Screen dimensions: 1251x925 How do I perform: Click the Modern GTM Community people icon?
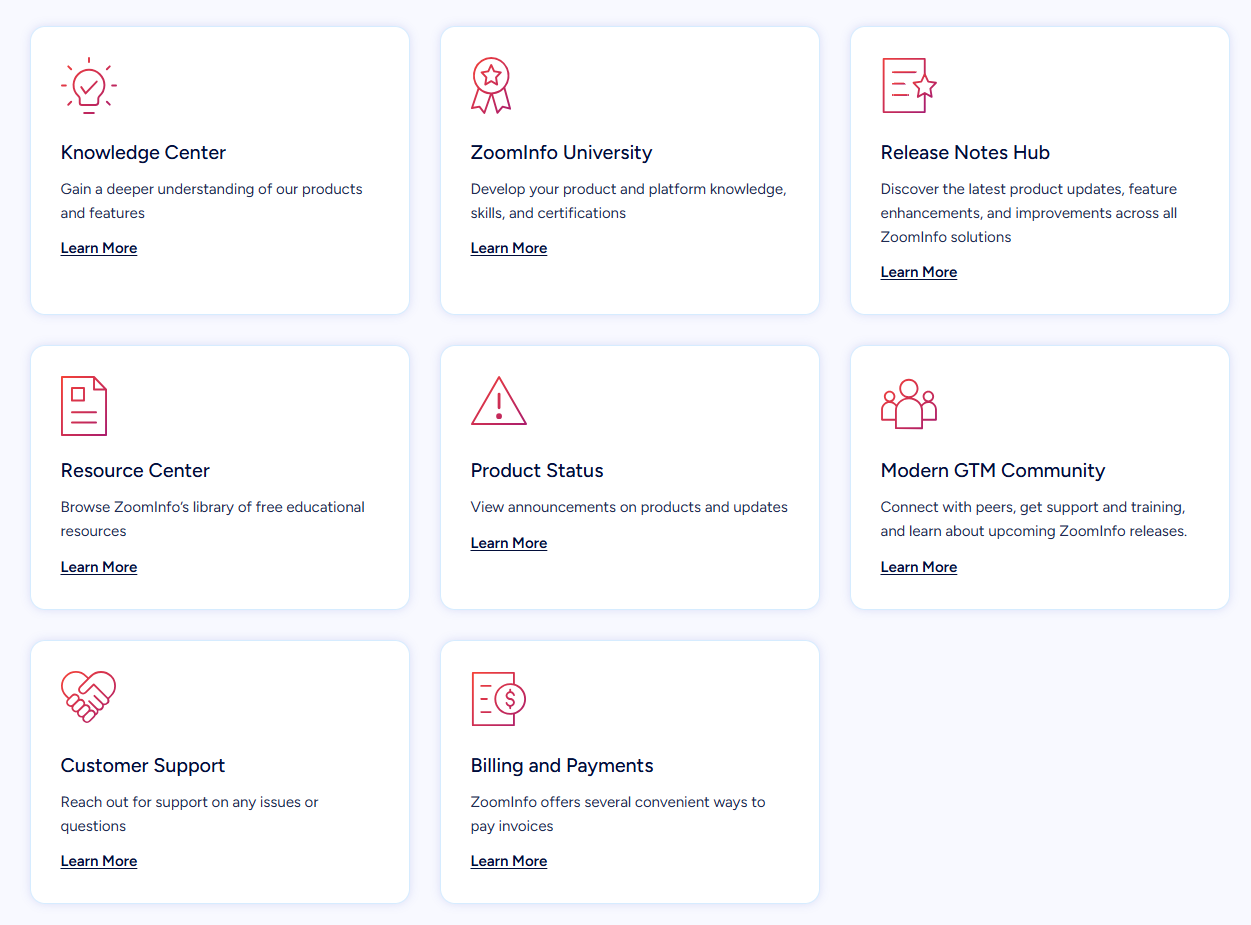click(909, 404)
